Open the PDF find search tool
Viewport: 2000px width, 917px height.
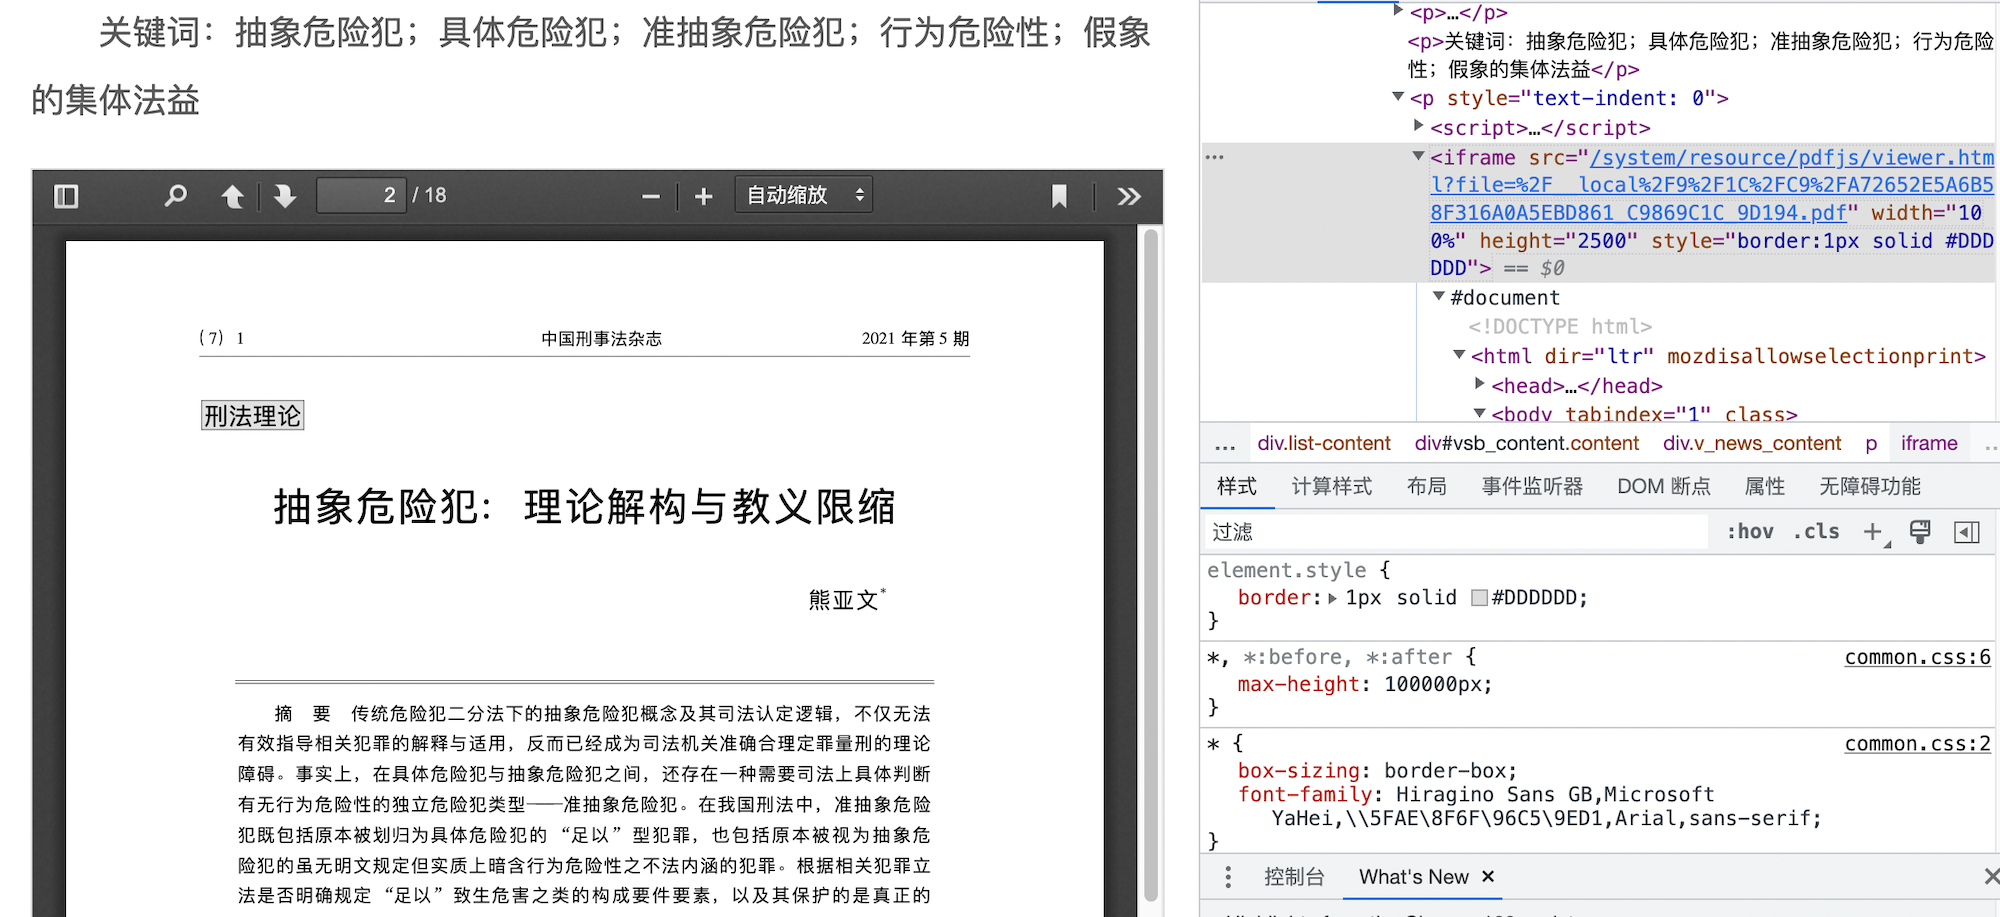click(175, 196)
